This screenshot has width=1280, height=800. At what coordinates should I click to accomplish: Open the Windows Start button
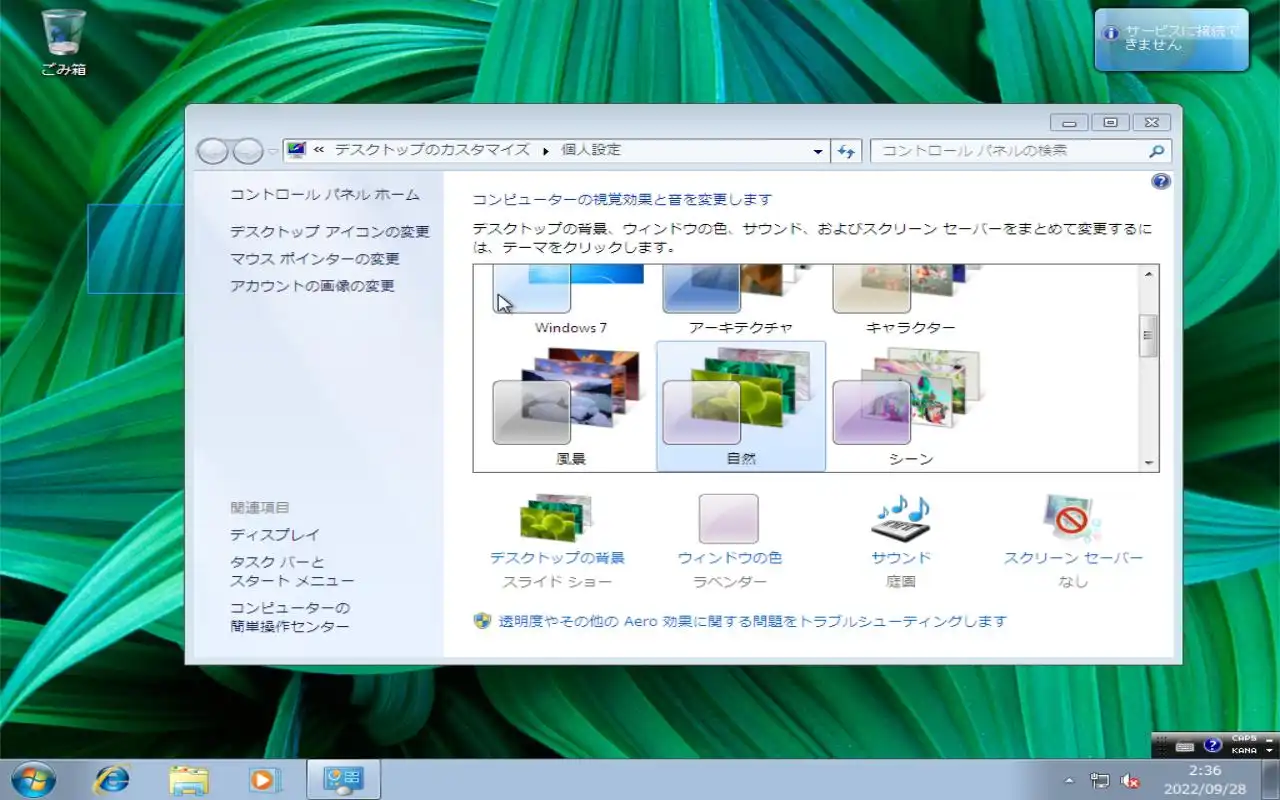click(32, 779)
